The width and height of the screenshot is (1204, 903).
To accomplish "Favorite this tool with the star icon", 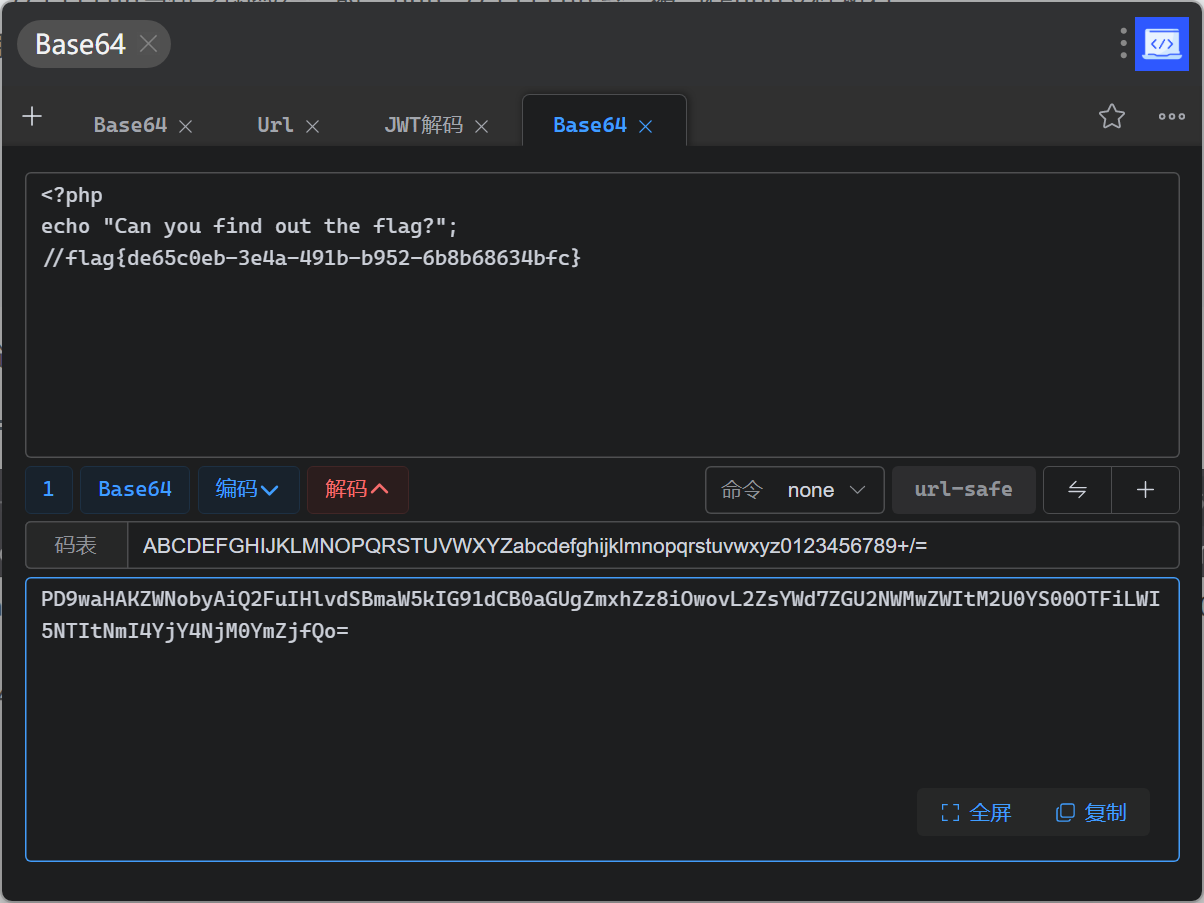I will coord(1112,117).
